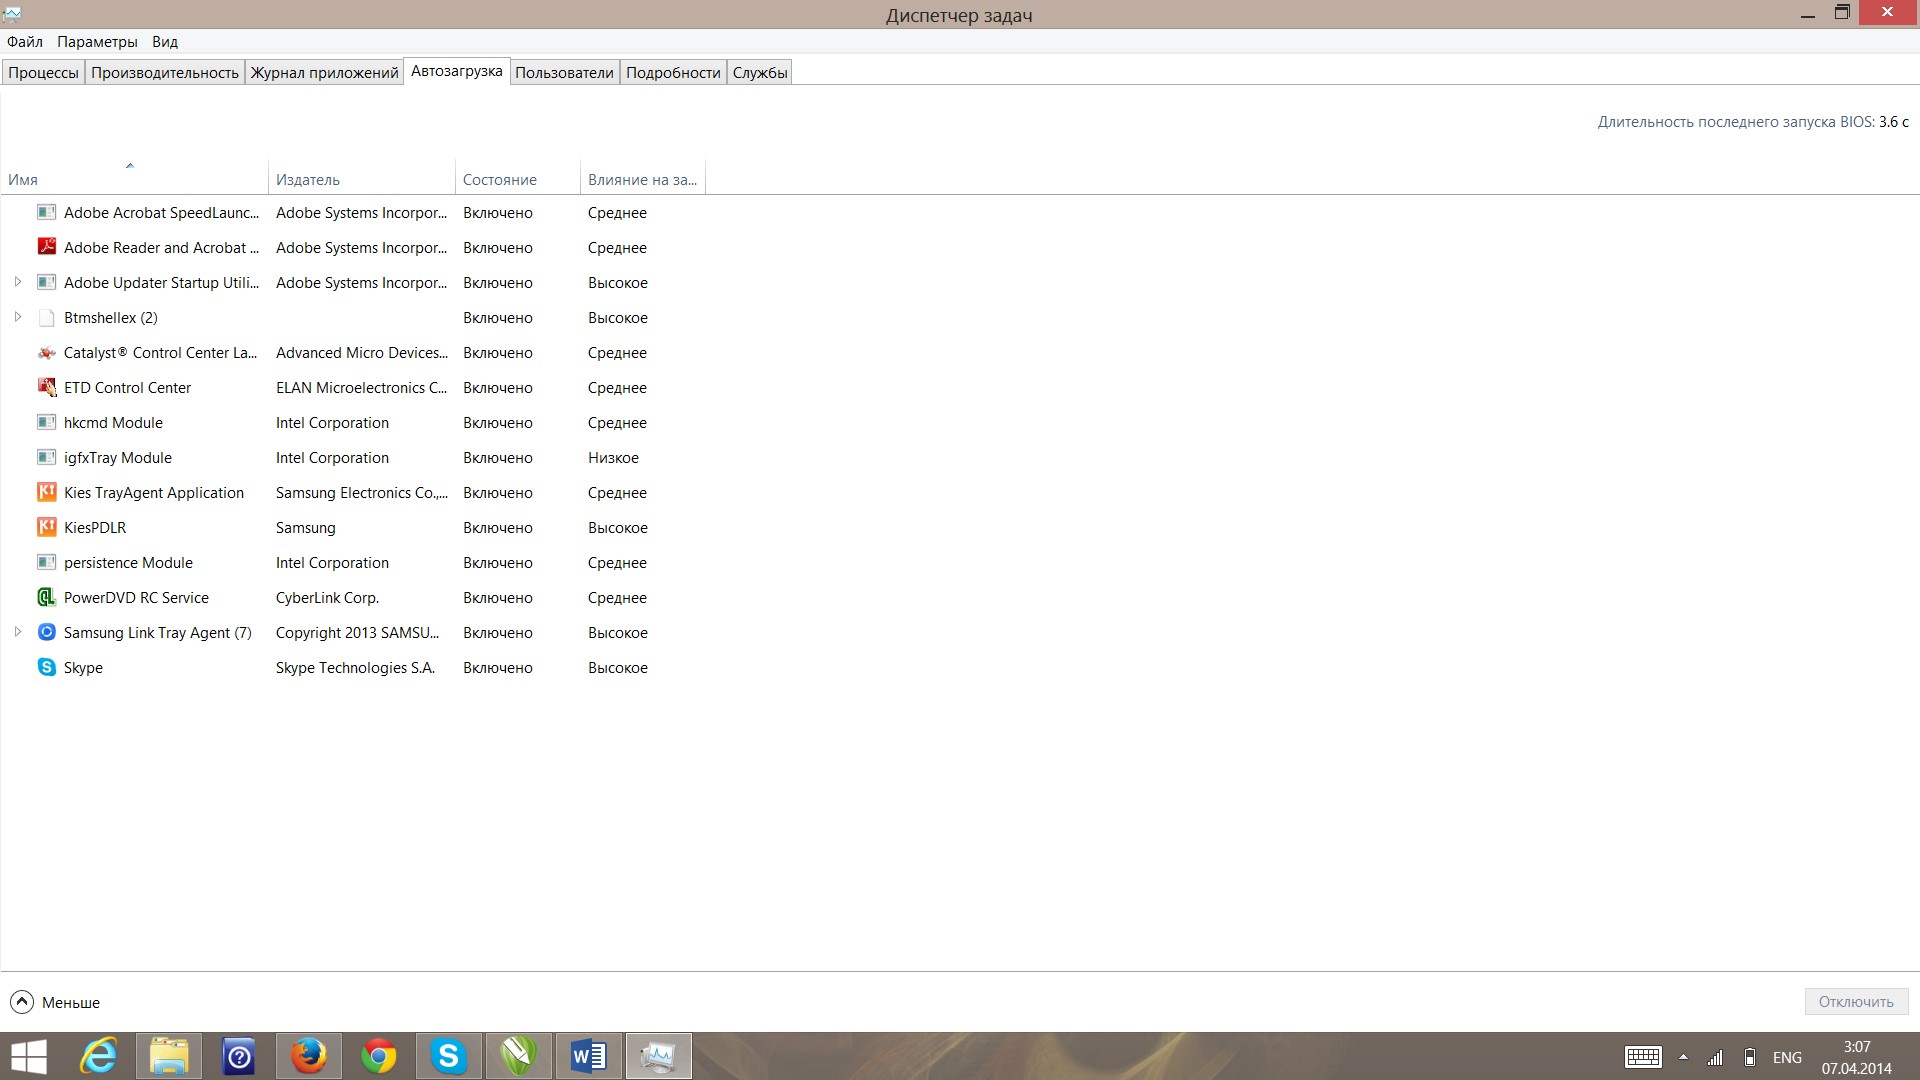
Task: Open the help question-mark app on the taskbar
Action: (239, 1056)
